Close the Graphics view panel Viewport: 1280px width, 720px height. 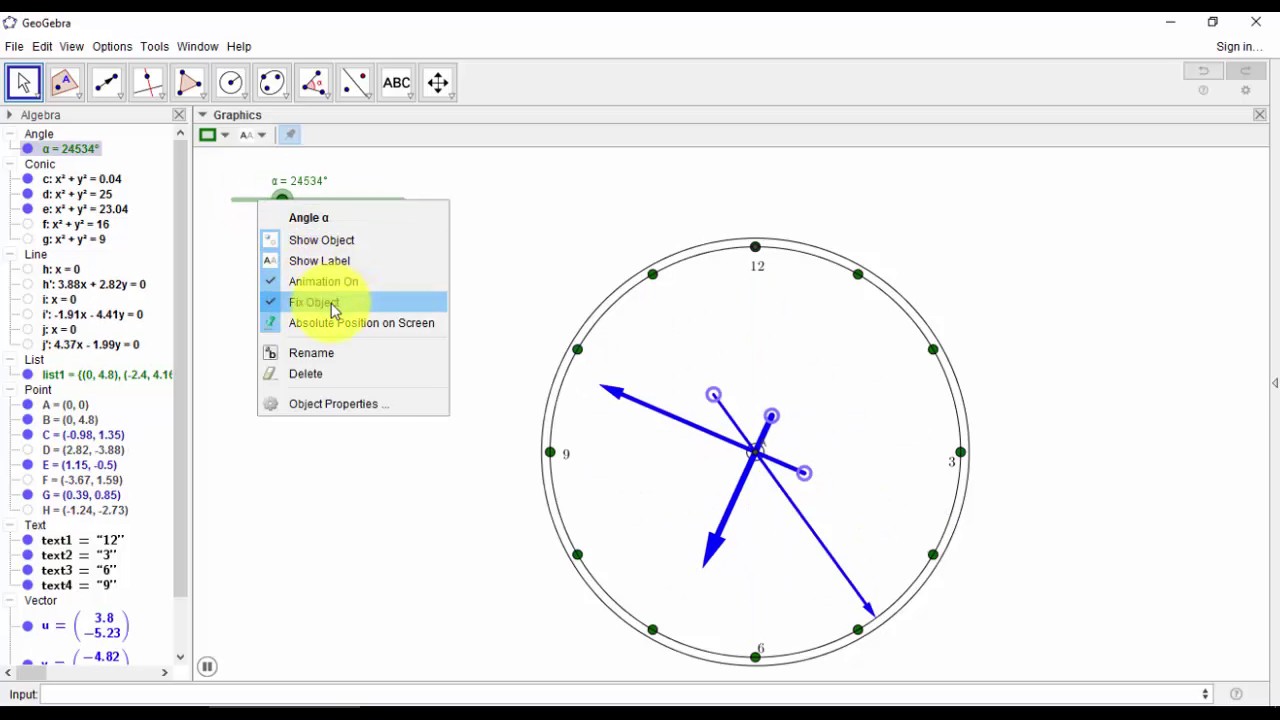click(1260, 115)
